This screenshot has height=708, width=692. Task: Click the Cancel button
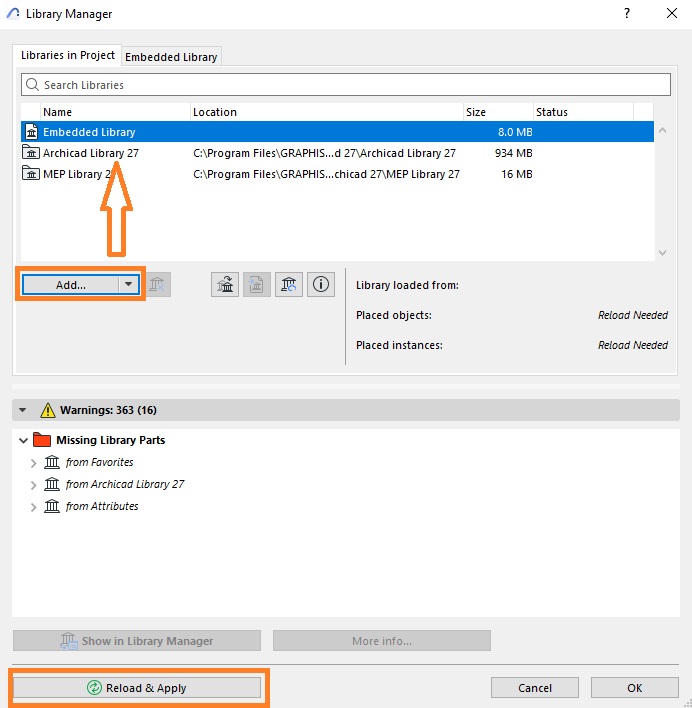535,688
